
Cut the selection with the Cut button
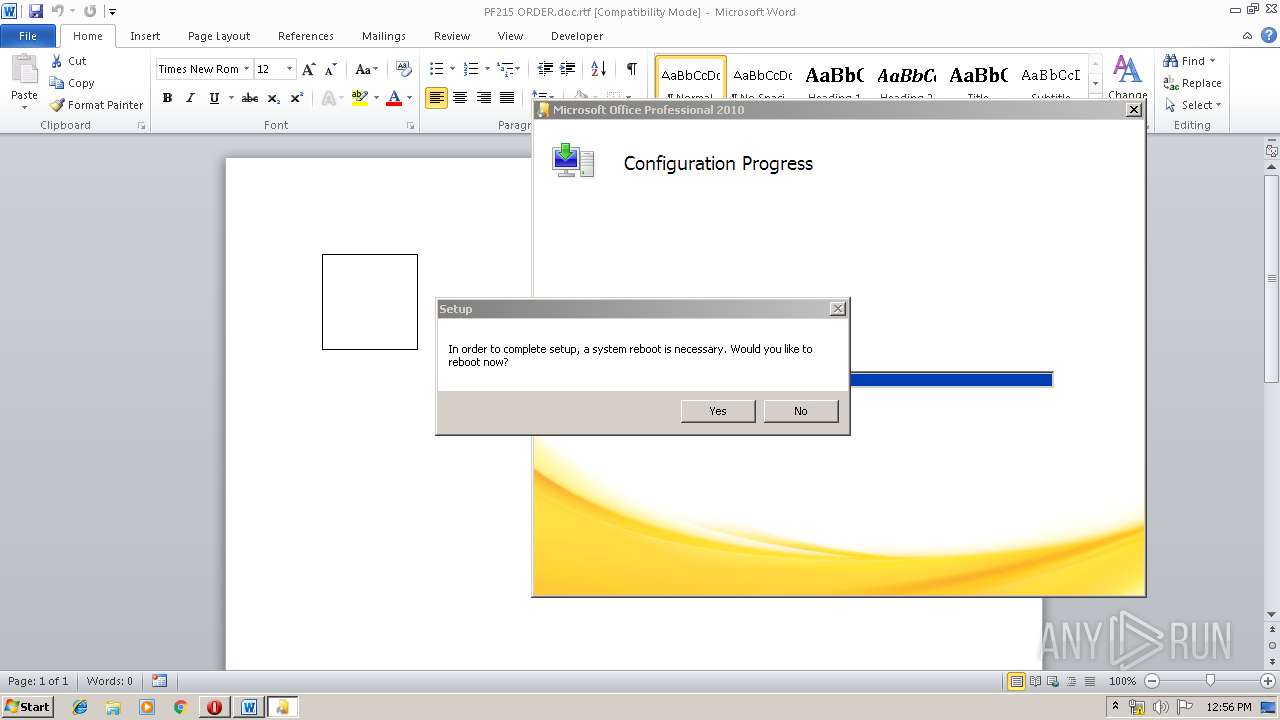click(69, 61)
